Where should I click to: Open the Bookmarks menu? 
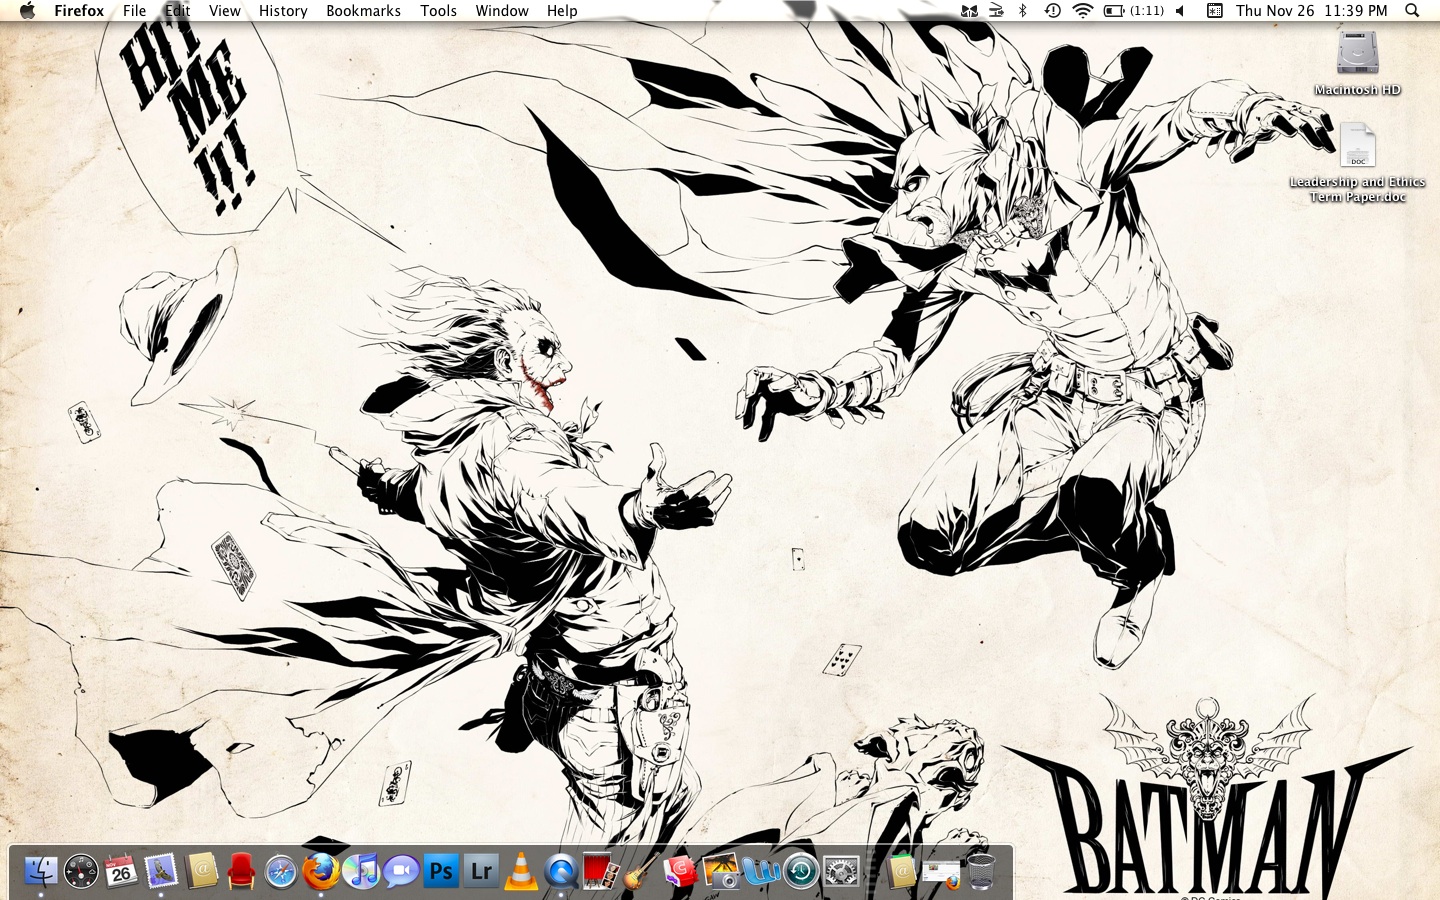tap(363, 10)
